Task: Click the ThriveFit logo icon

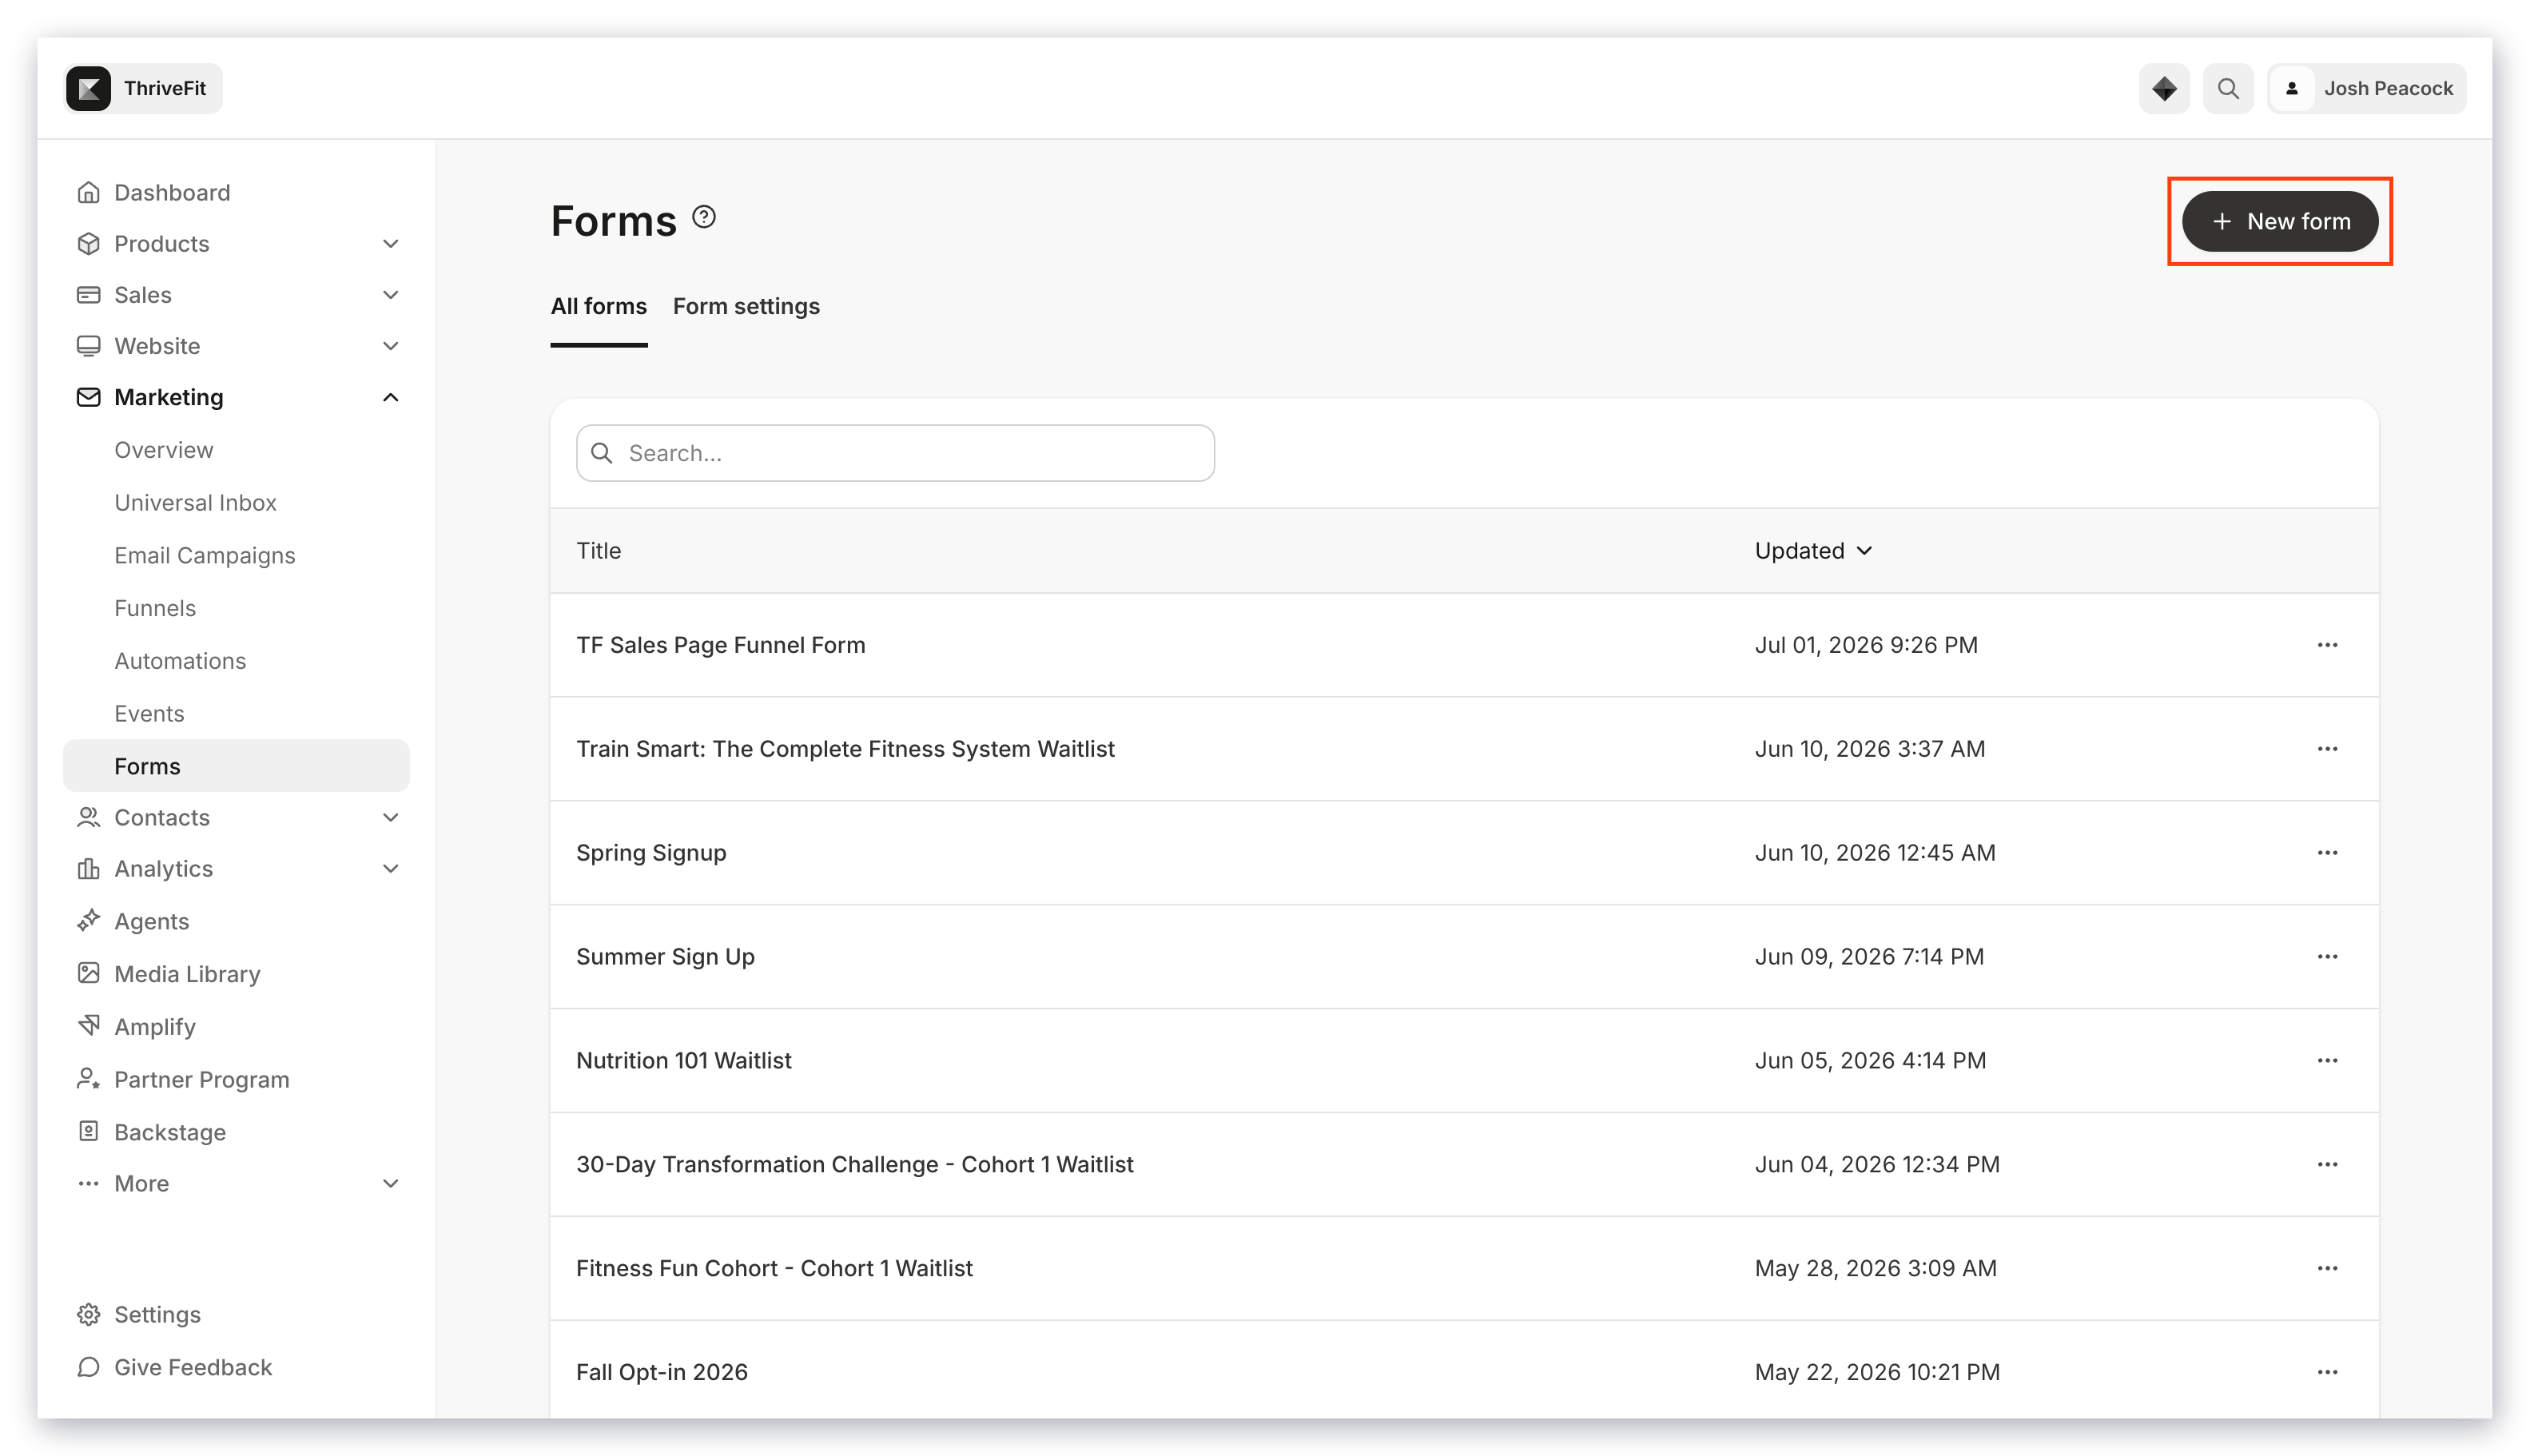Action: pyautogui.click(x=89, y=88)
